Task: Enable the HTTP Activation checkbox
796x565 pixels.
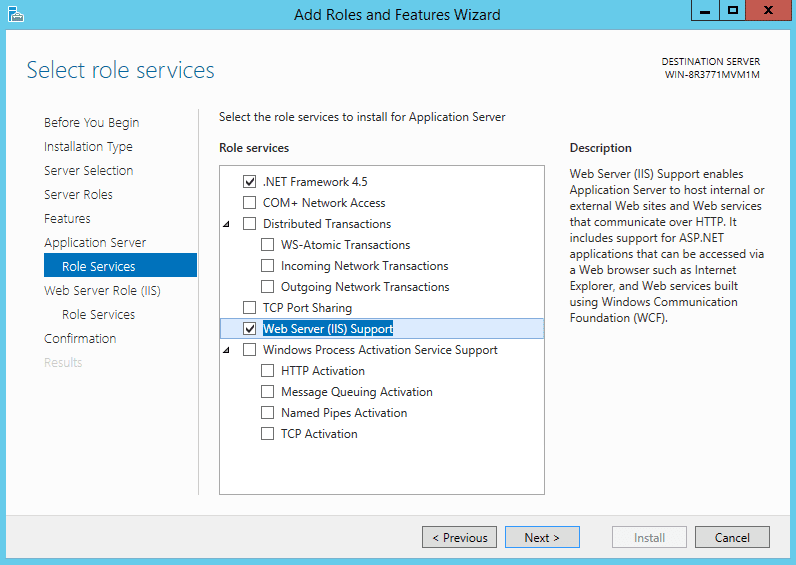Action: [268, 371]
